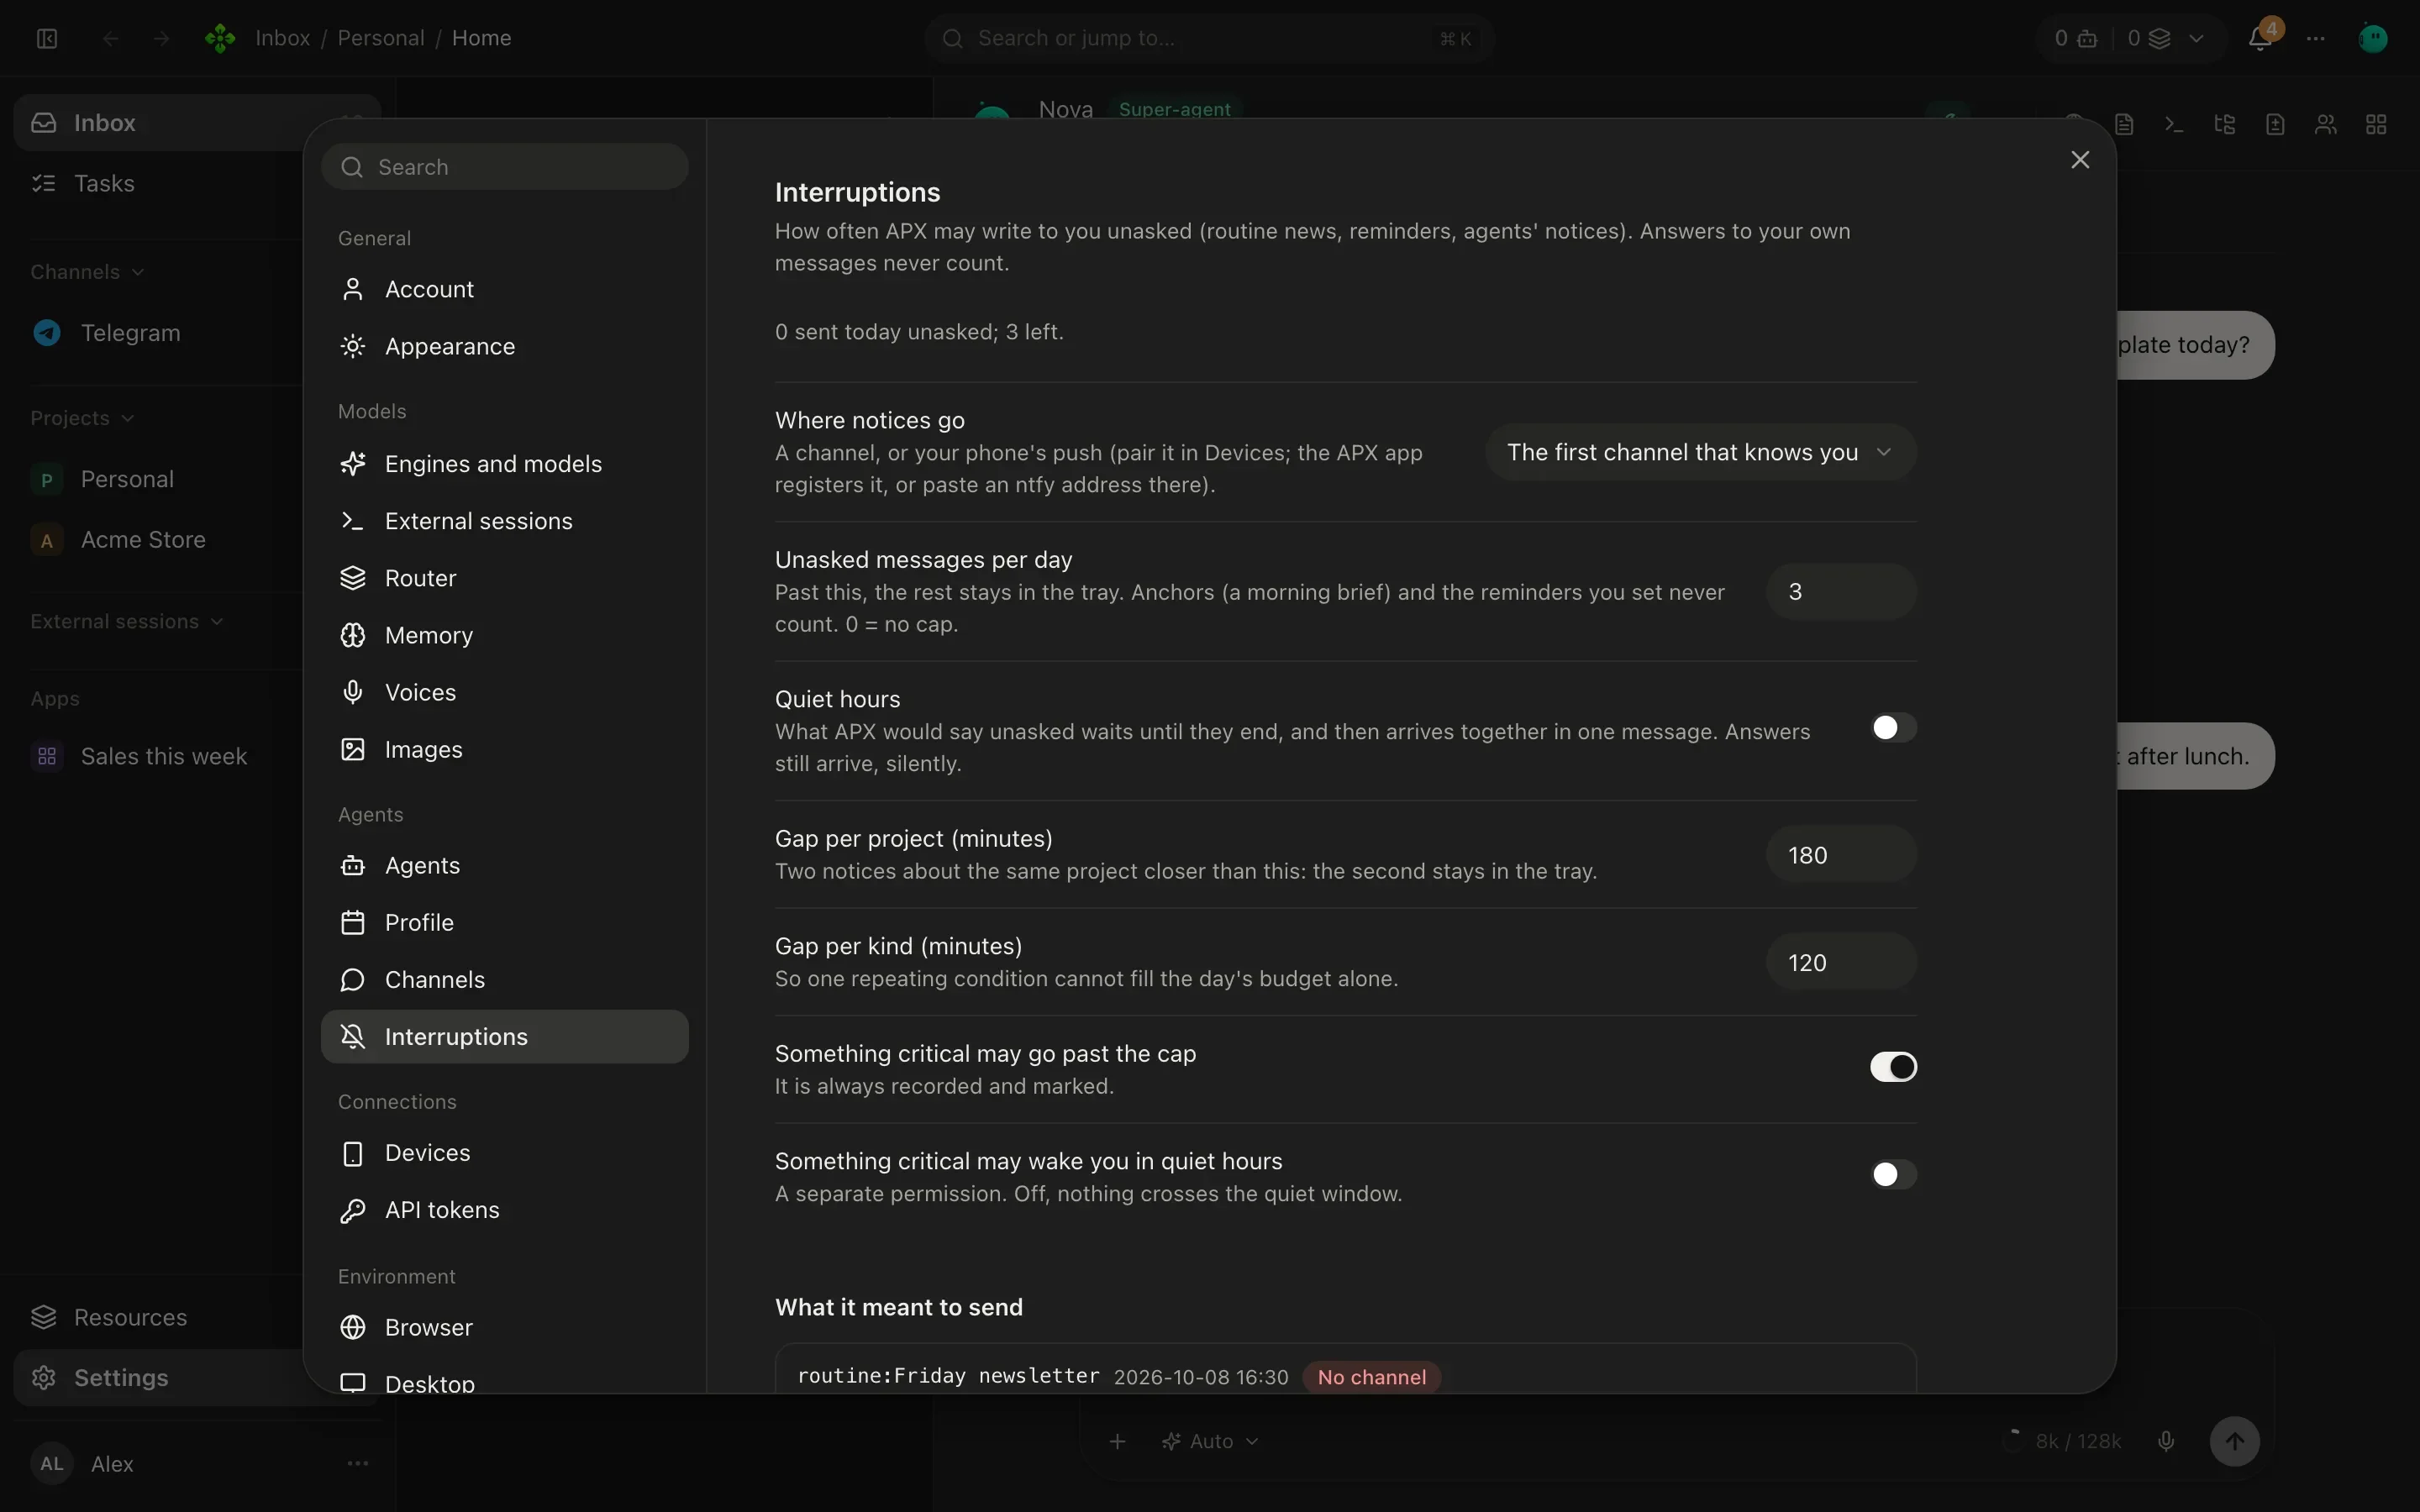Open the Where notices go dropdown
The width and height of the screenshot is (2420, 1512).
pos(1700,452)
